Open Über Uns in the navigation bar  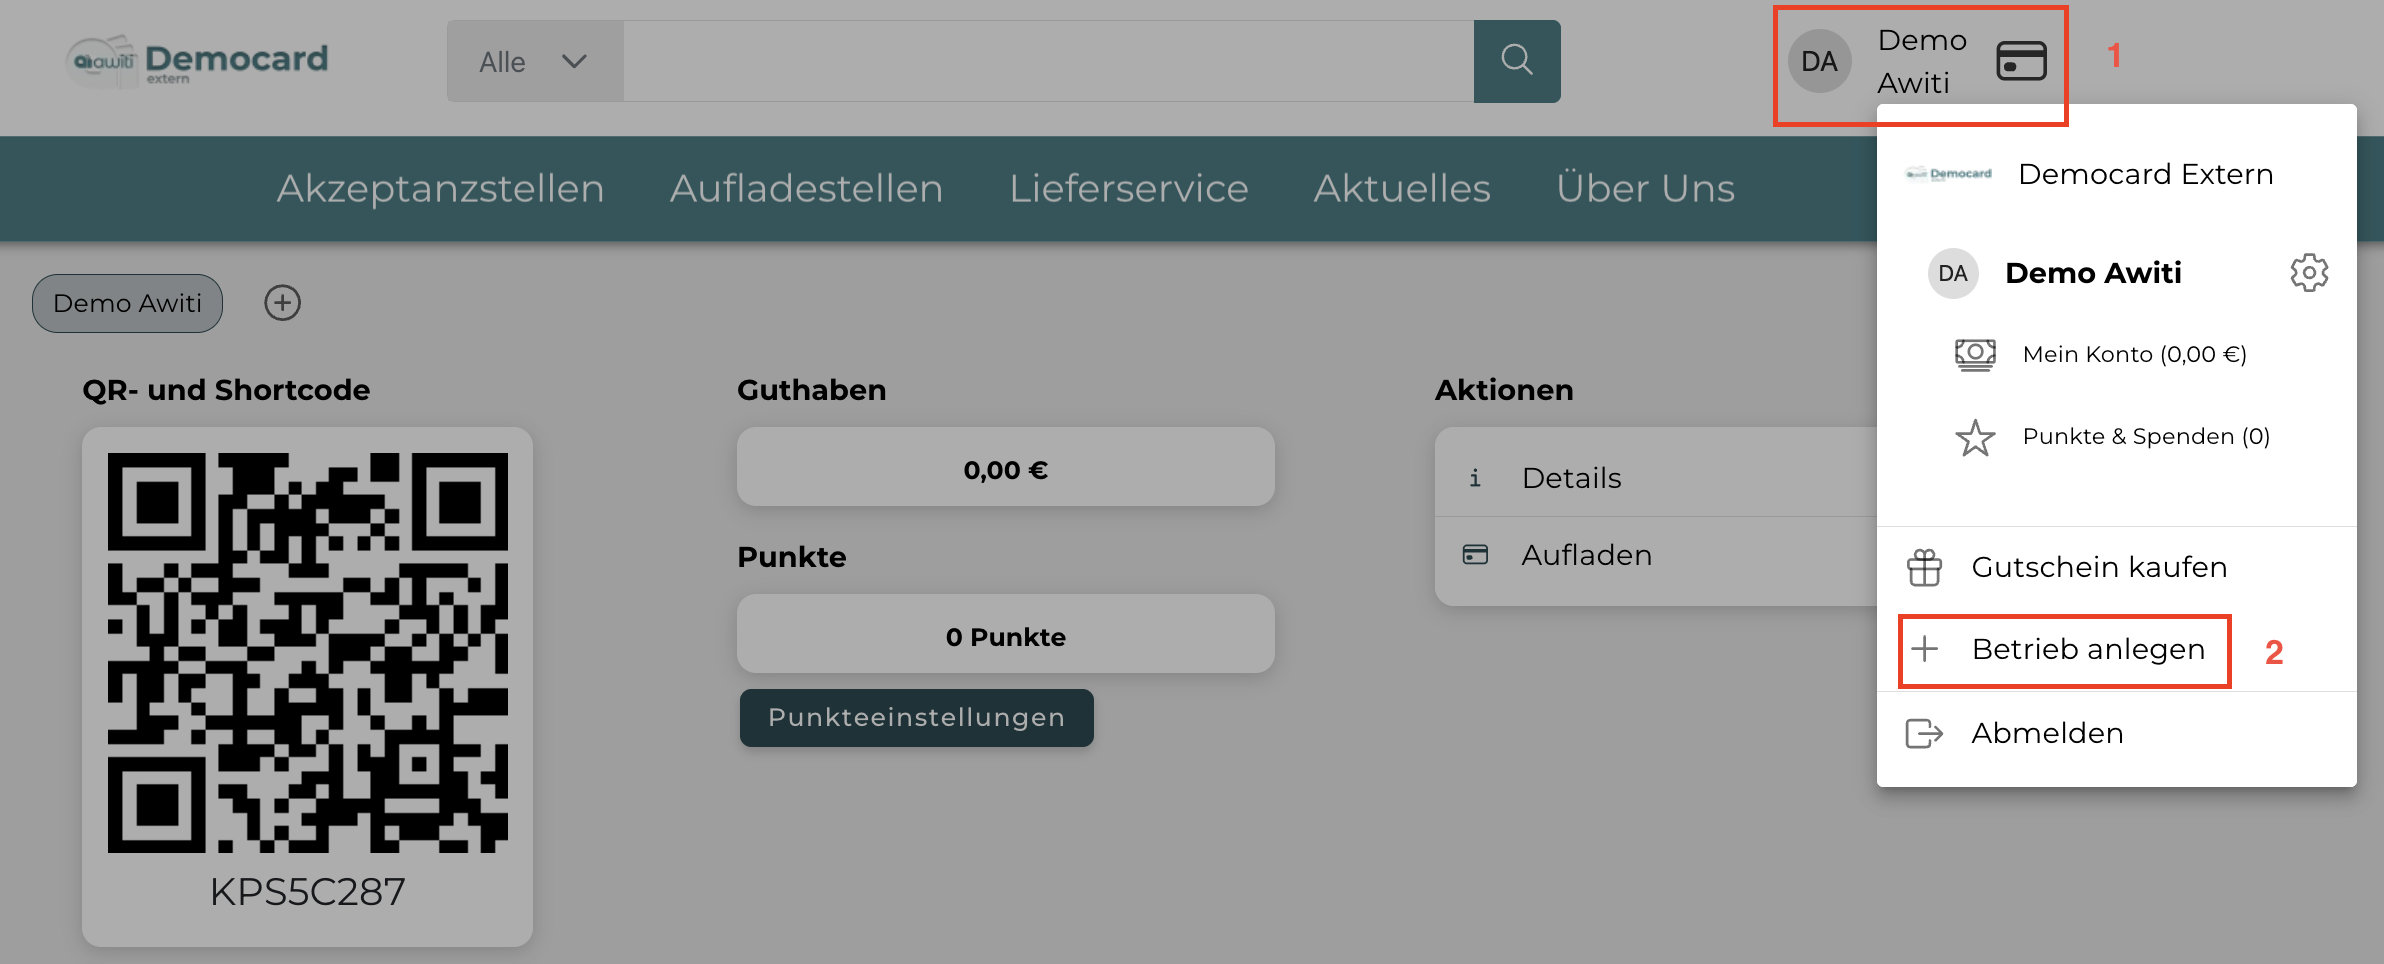[1646, 189]
